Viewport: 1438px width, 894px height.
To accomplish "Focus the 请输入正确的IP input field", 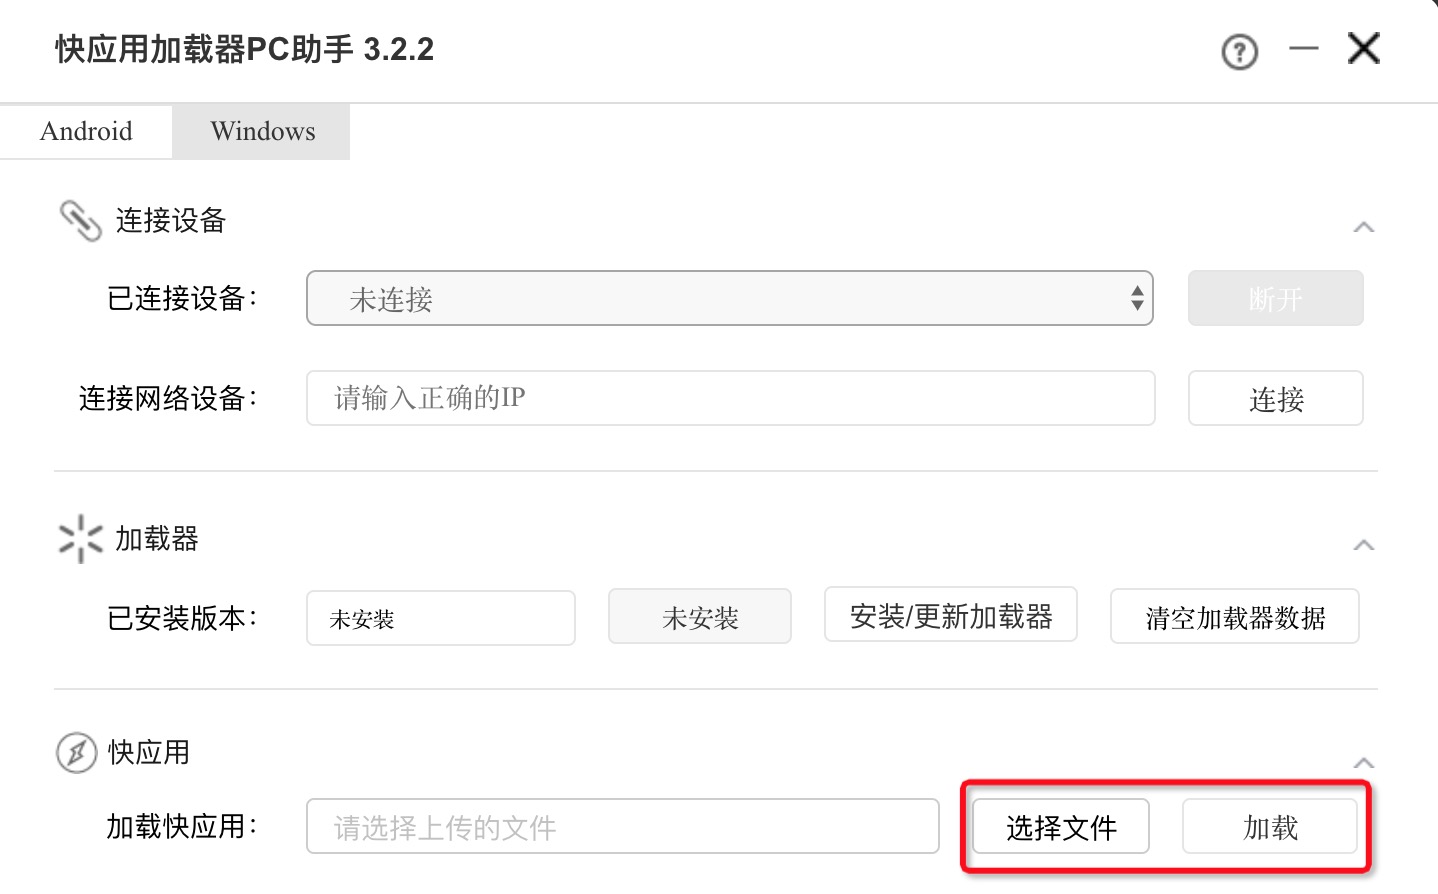I will [730, 398].
